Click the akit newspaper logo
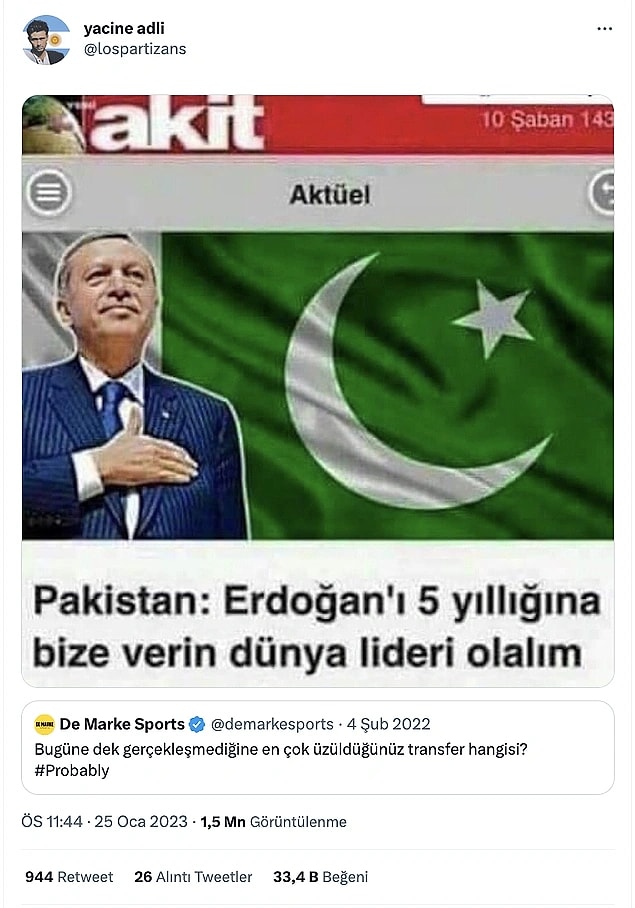Viewport: 635px width, 908px height. click(178, 124)
